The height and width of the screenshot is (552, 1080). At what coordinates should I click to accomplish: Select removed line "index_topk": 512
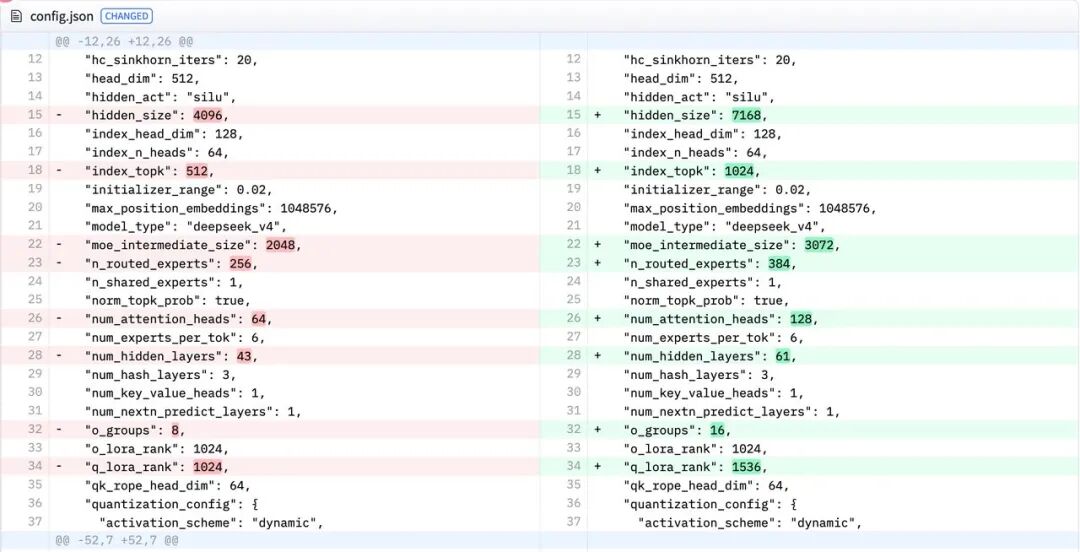(270, 170)
